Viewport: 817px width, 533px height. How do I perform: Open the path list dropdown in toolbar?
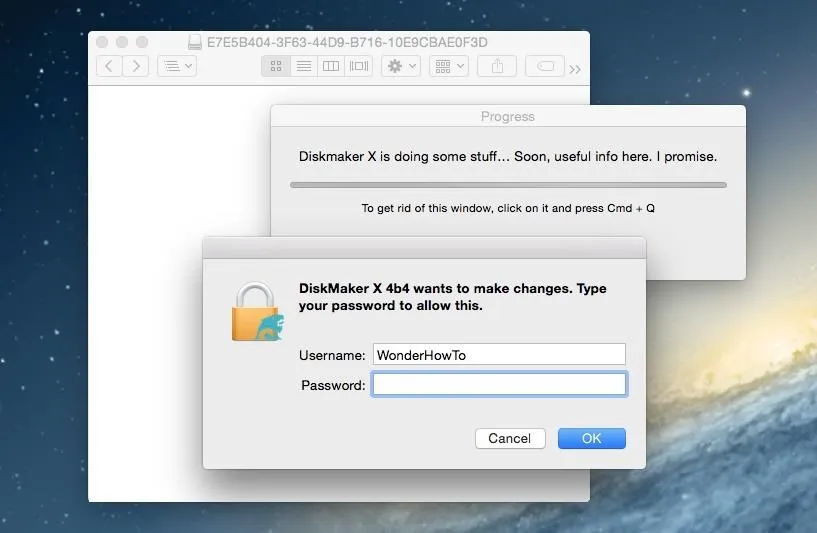point(177,66)
